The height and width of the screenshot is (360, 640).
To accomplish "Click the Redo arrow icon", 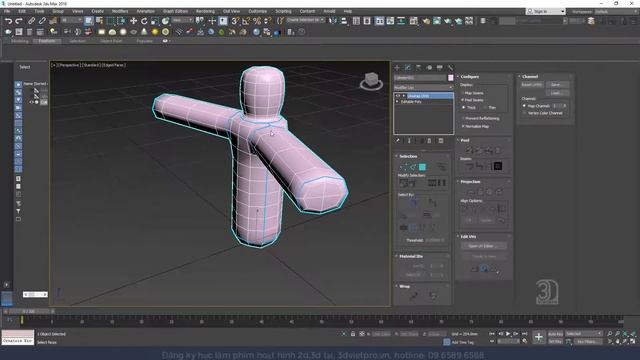I will coord(19,21).
